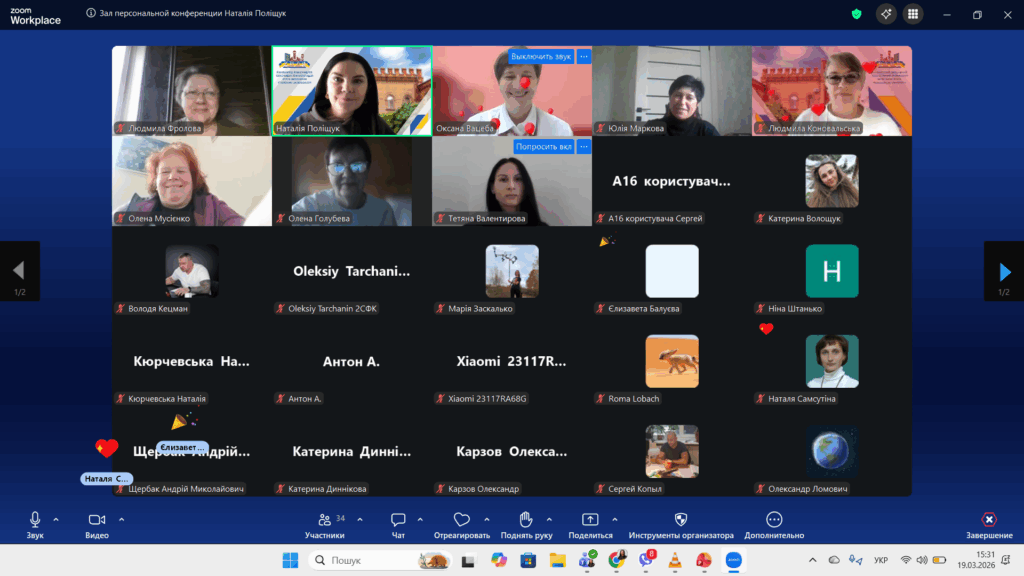Image resolution: width=1024 pixels, height=576 pixels.
Task: Go to next gallery page with right arrow
Action: (x=1004, y=271)
